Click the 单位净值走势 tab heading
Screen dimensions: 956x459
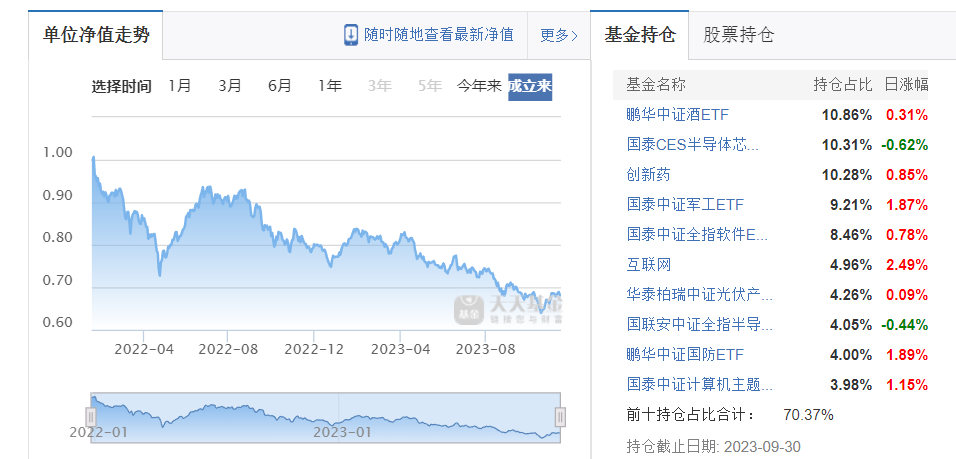96,35
